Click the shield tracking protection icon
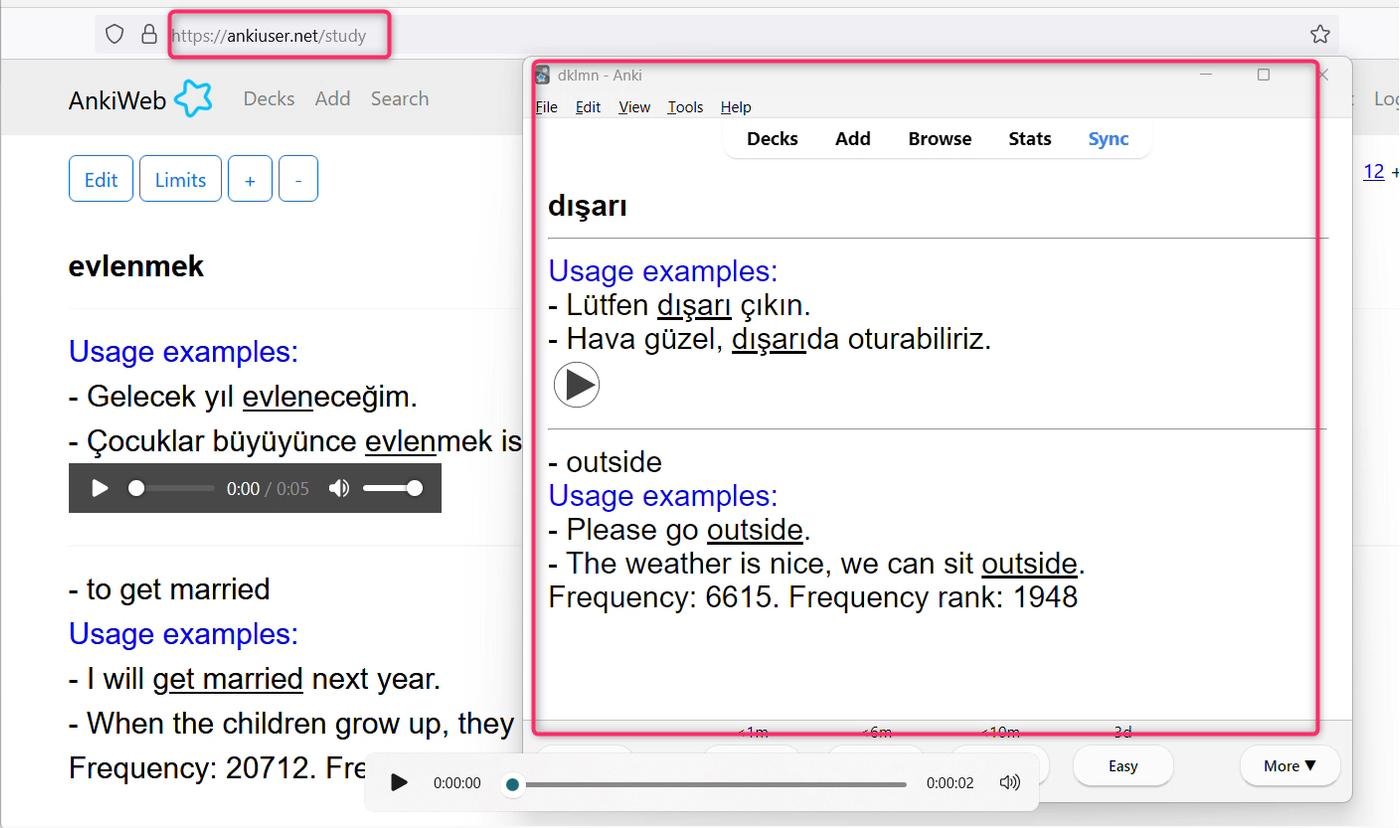 (x=115, y=35)
